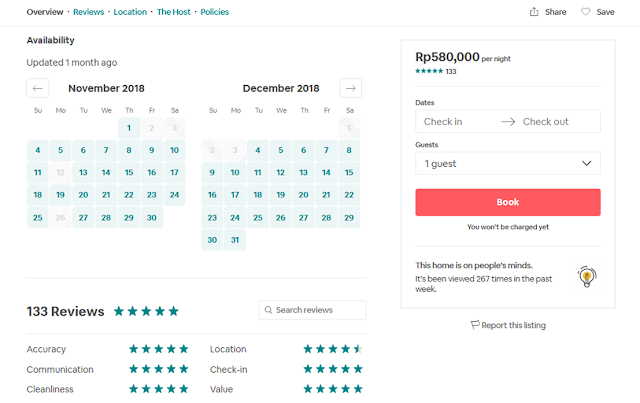Expand the 1 guest dropdown
This screenshot has width=640, height=403.
pos(508,163)
